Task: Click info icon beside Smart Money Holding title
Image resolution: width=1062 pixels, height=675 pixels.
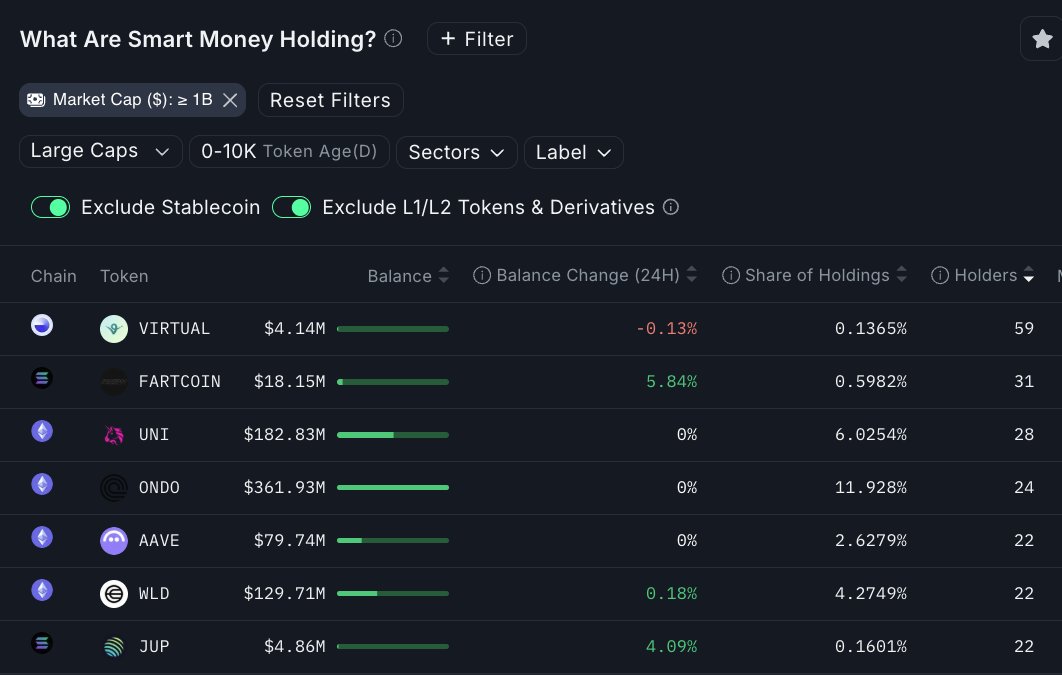Action: point(393,38)
